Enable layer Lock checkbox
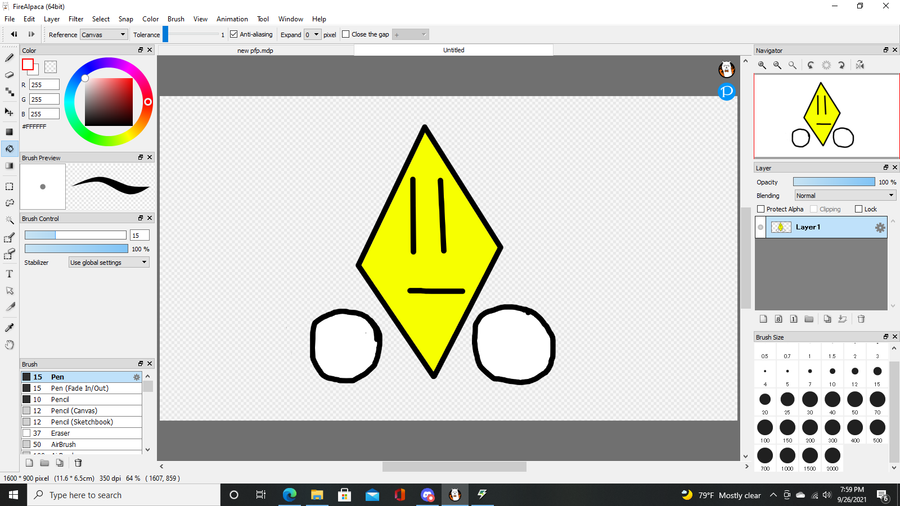This screenshot has height=506, width=900. point(858,209)
